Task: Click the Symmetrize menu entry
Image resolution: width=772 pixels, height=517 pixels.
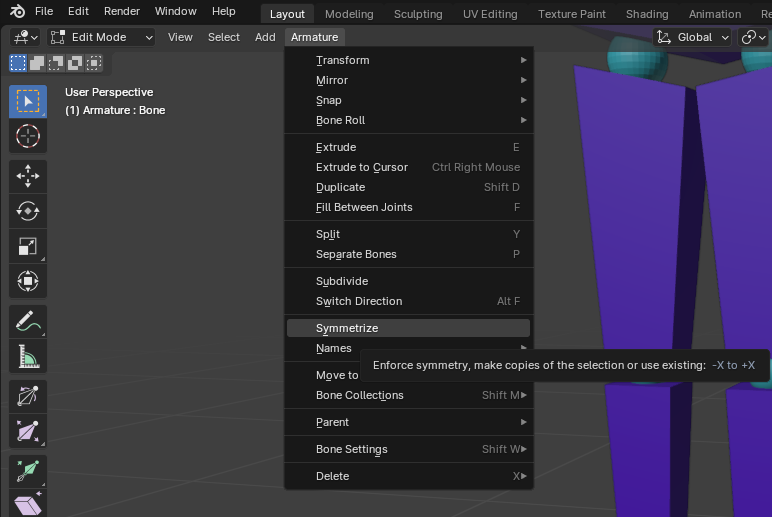Action: click(409, 328)
